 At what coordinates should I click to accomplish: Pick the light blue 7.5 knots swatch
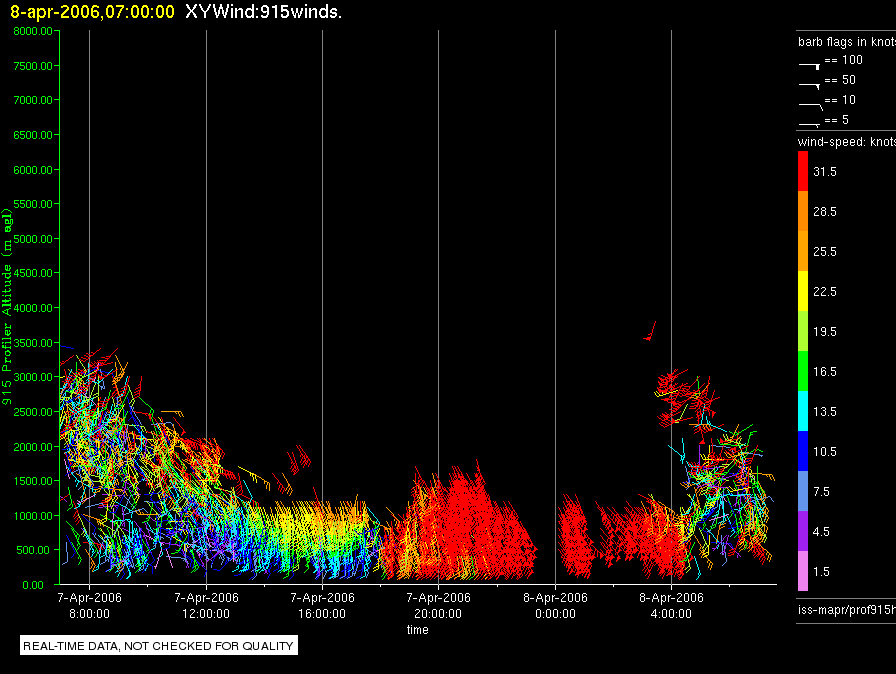coord(803,491)
